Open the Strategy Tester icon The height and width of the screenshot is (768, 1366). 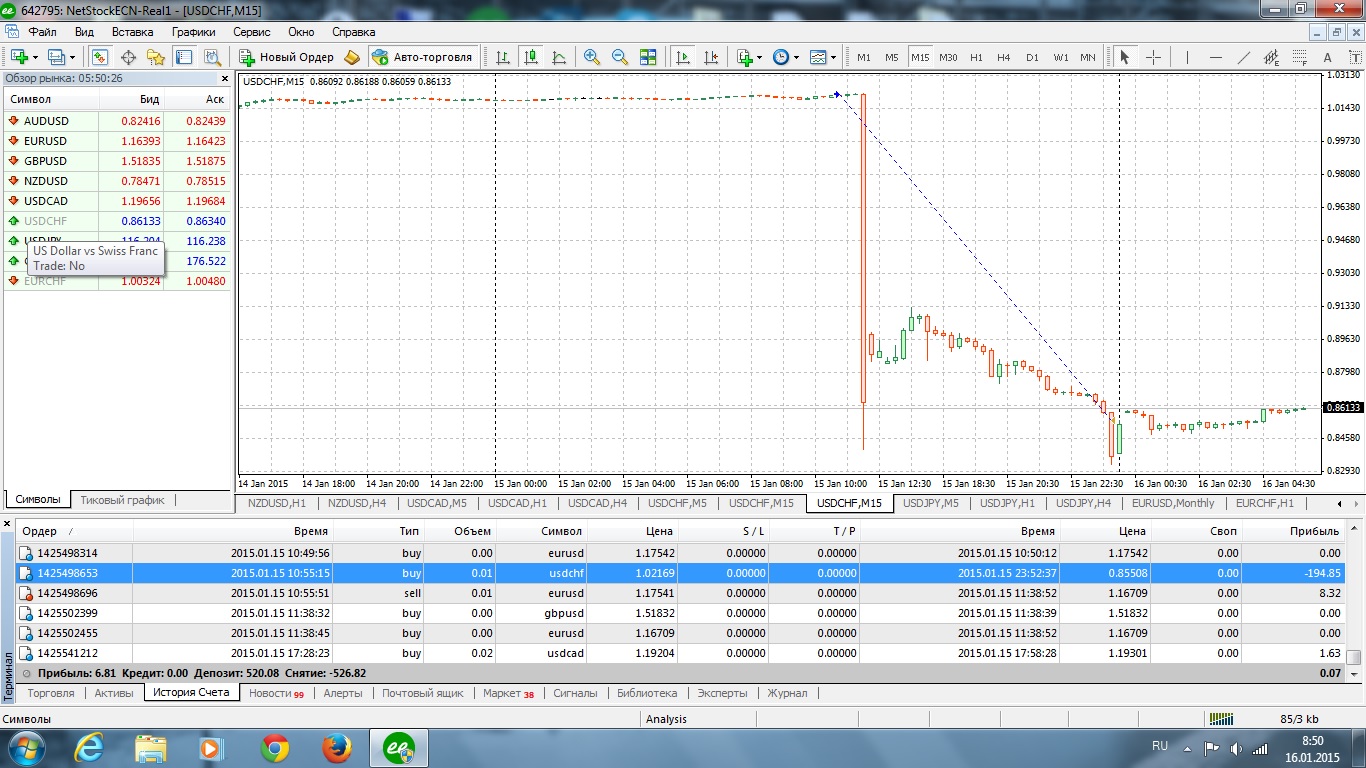click(x=211, y=57)
